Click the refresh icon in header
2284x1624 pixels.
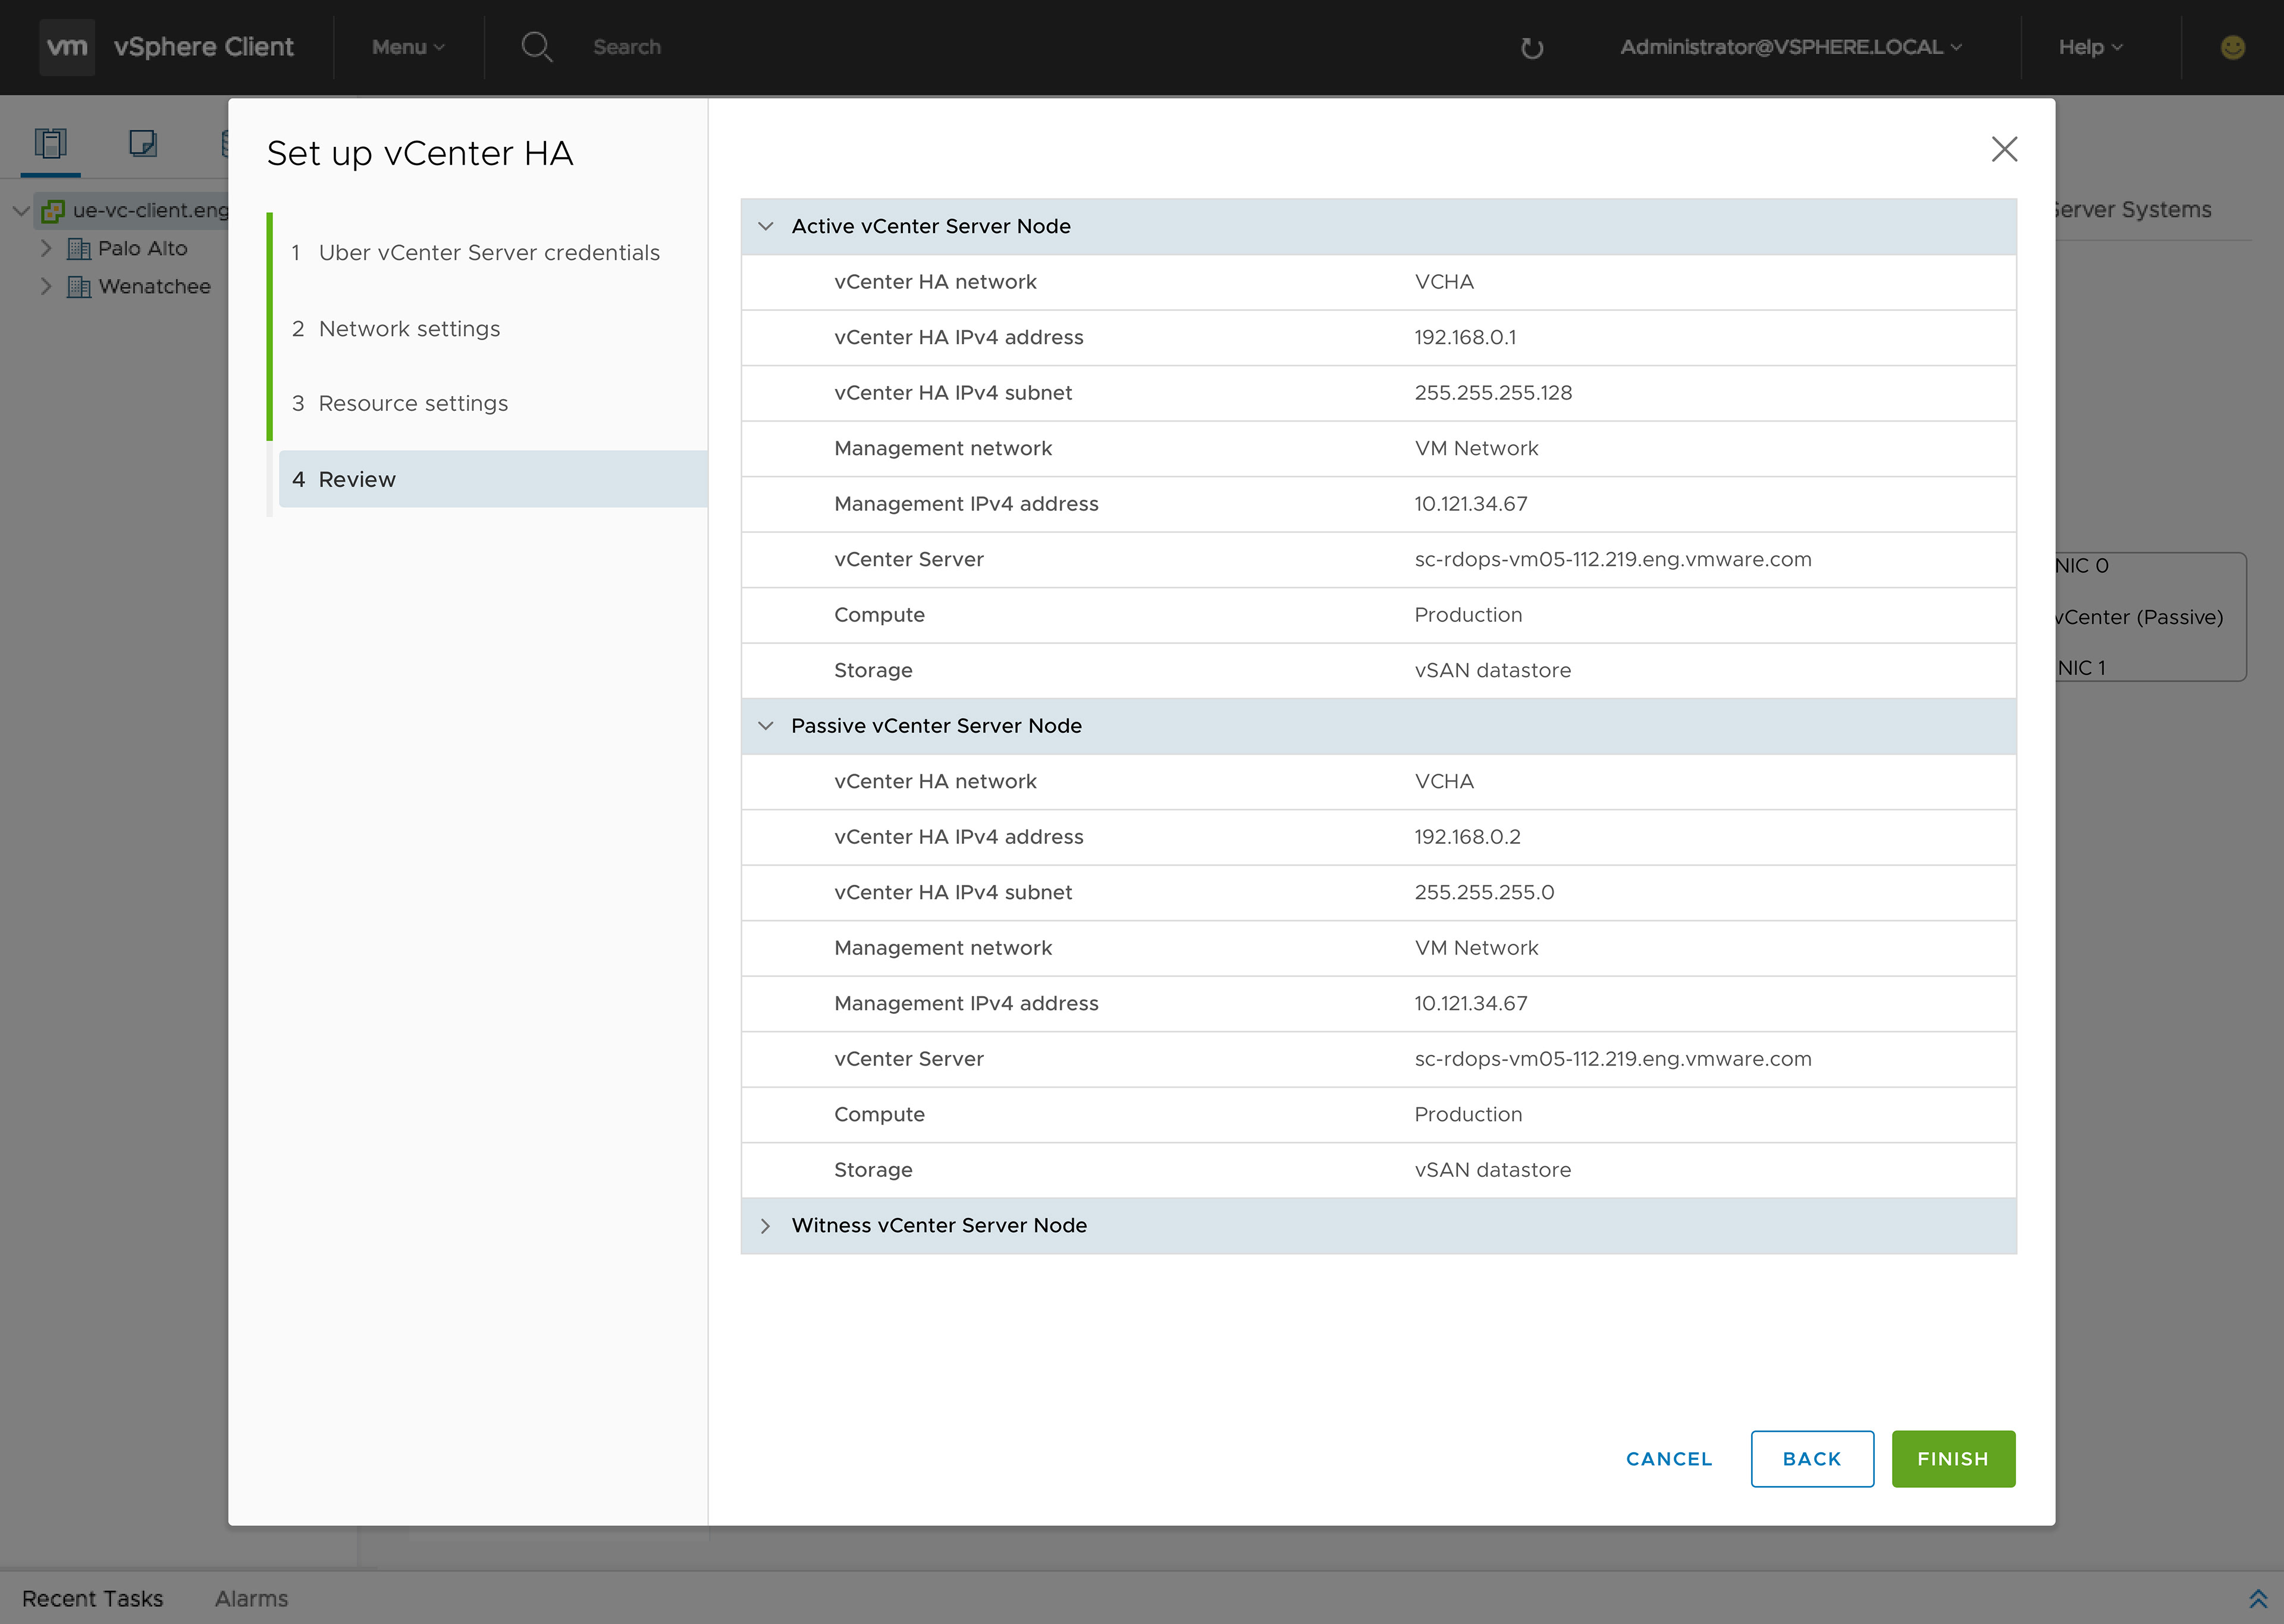click(x=1531, y=48)
